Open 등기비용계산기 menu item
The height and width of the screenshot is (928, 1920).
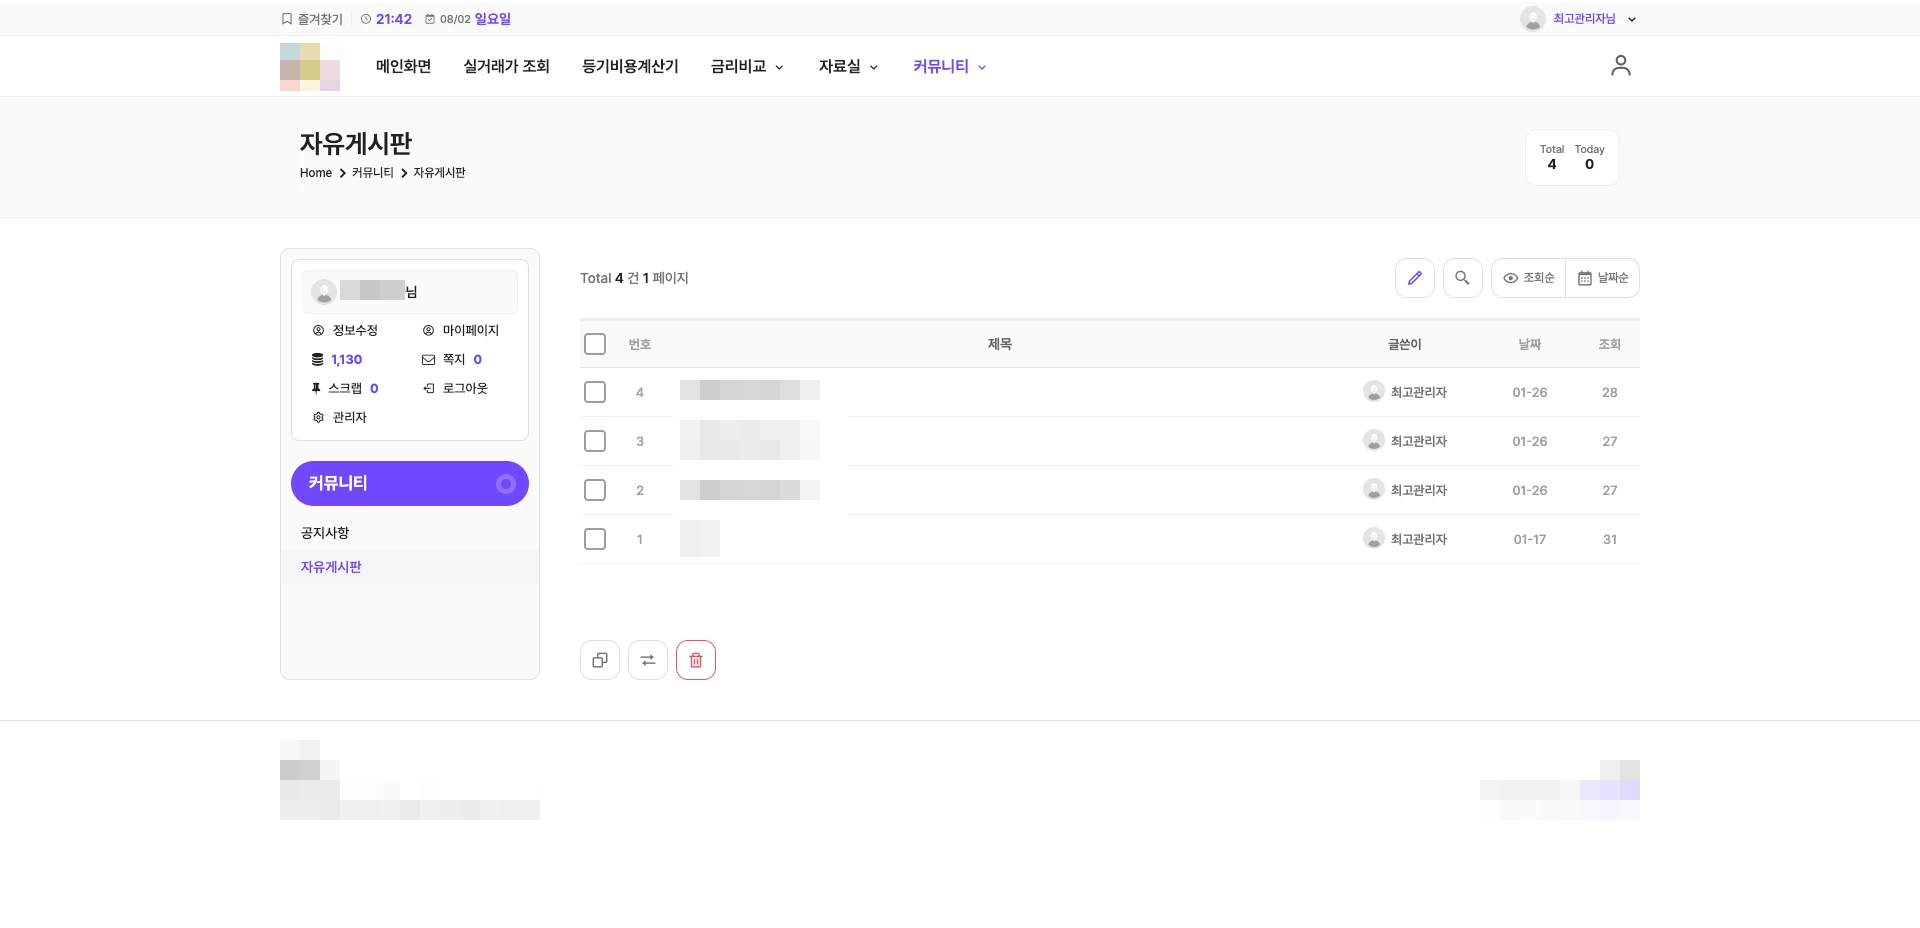[630, 66]
